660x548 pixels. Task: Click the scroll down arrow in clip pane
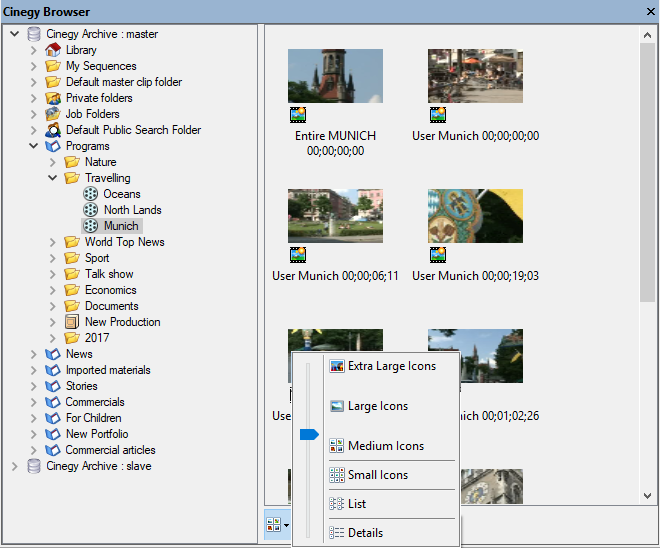click(647, 496)
